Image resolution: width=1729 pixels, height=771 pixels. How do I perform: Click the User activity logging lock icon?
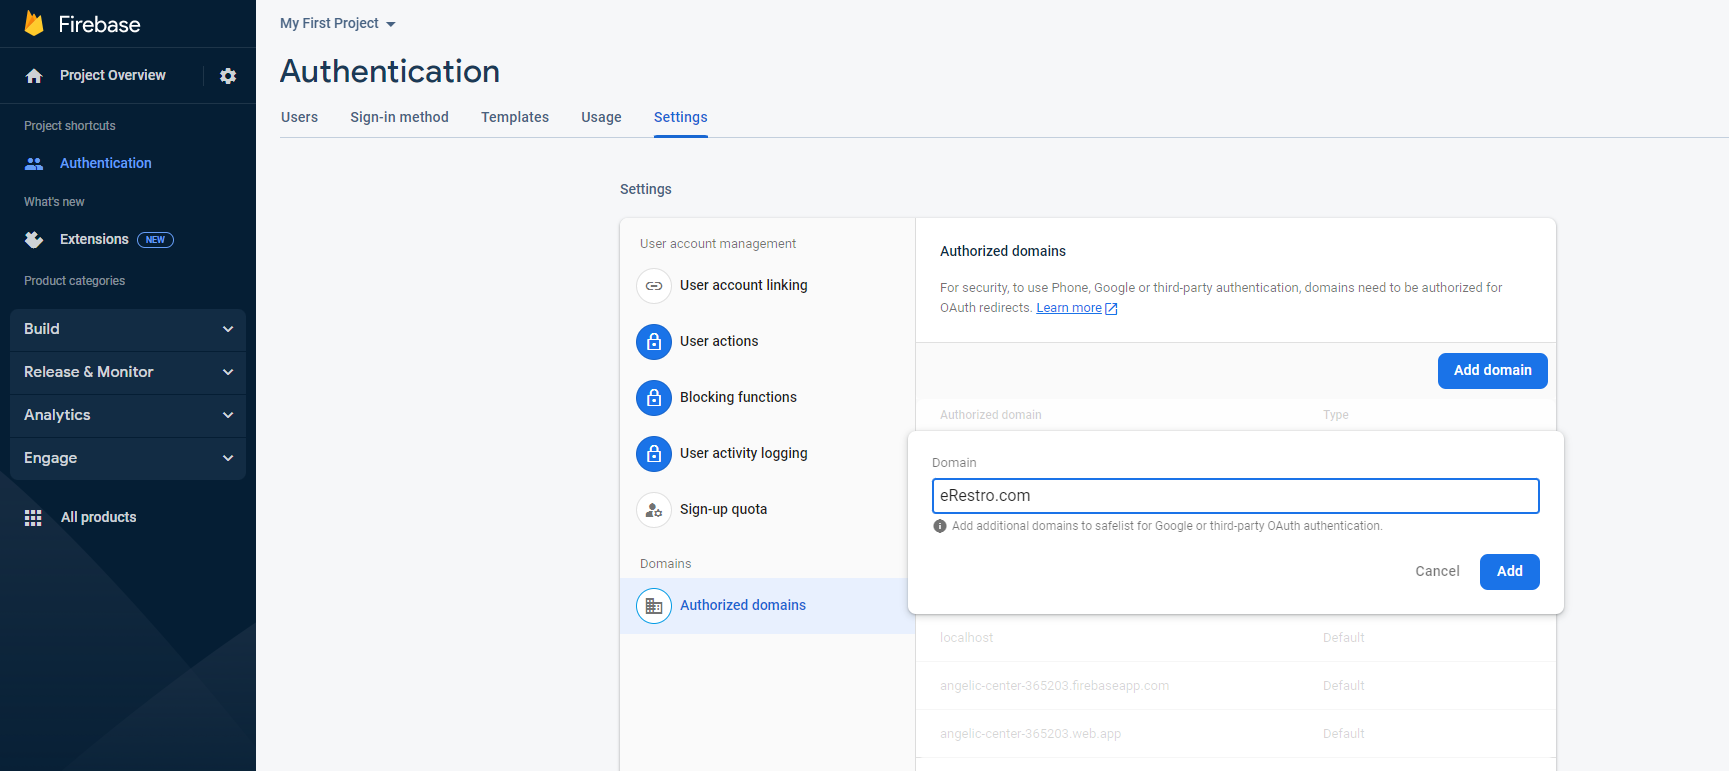click(x=654, y=454)
